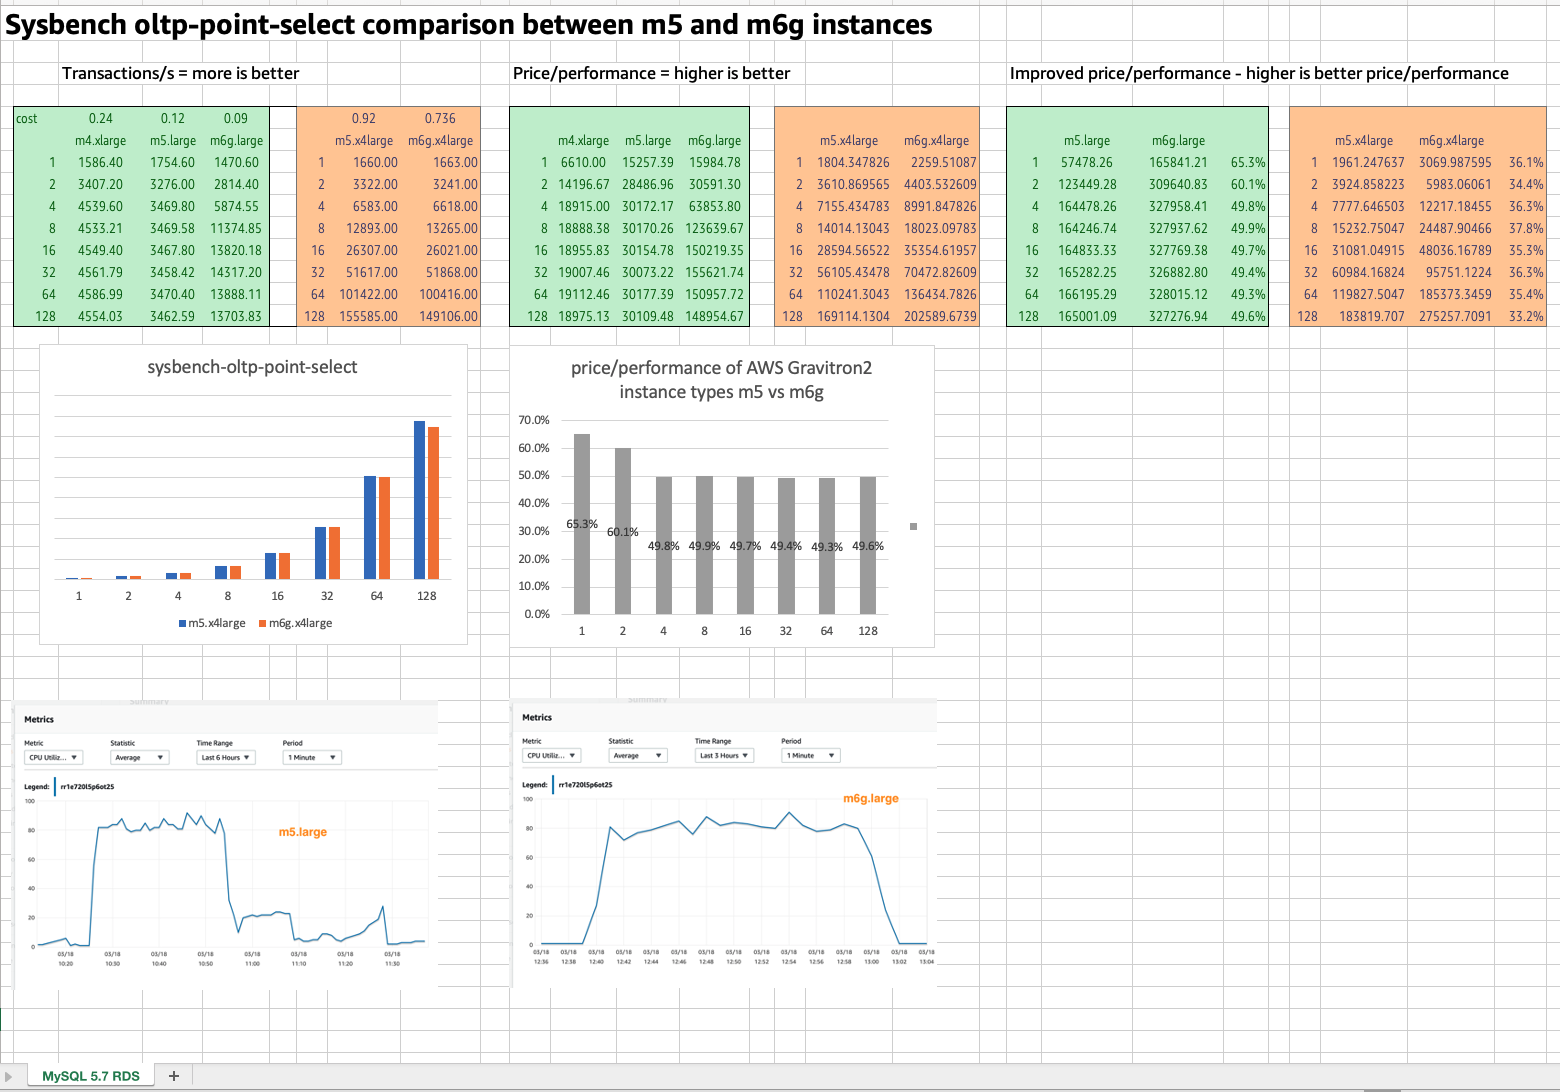Viewport: 1560px width, 1092px height.
Task: Select the cell with value 202589.6739
Action: click(x=940, y=316)
